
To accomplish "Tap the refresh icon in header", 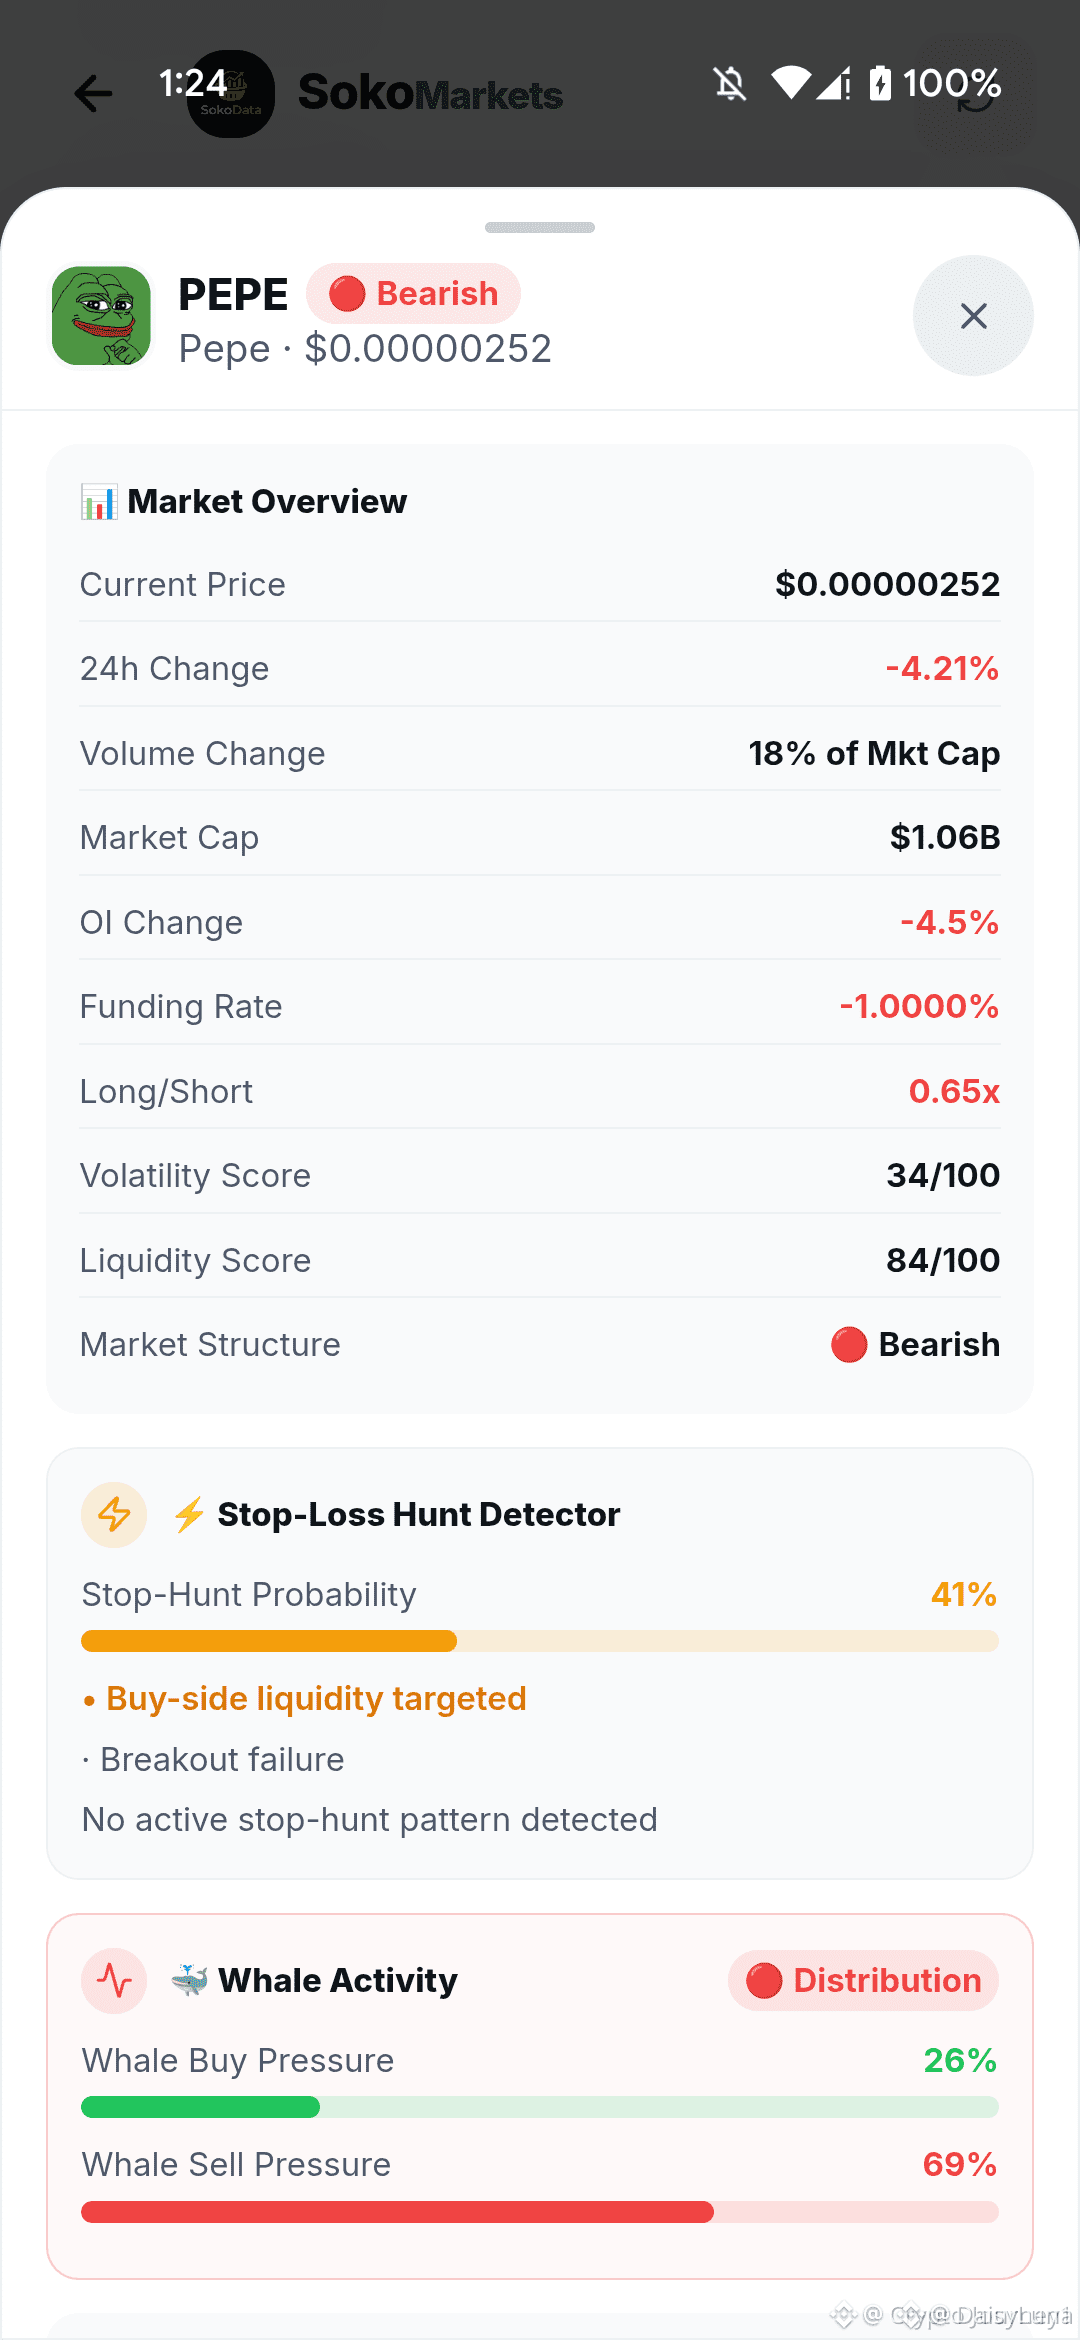I will (975, 94).
